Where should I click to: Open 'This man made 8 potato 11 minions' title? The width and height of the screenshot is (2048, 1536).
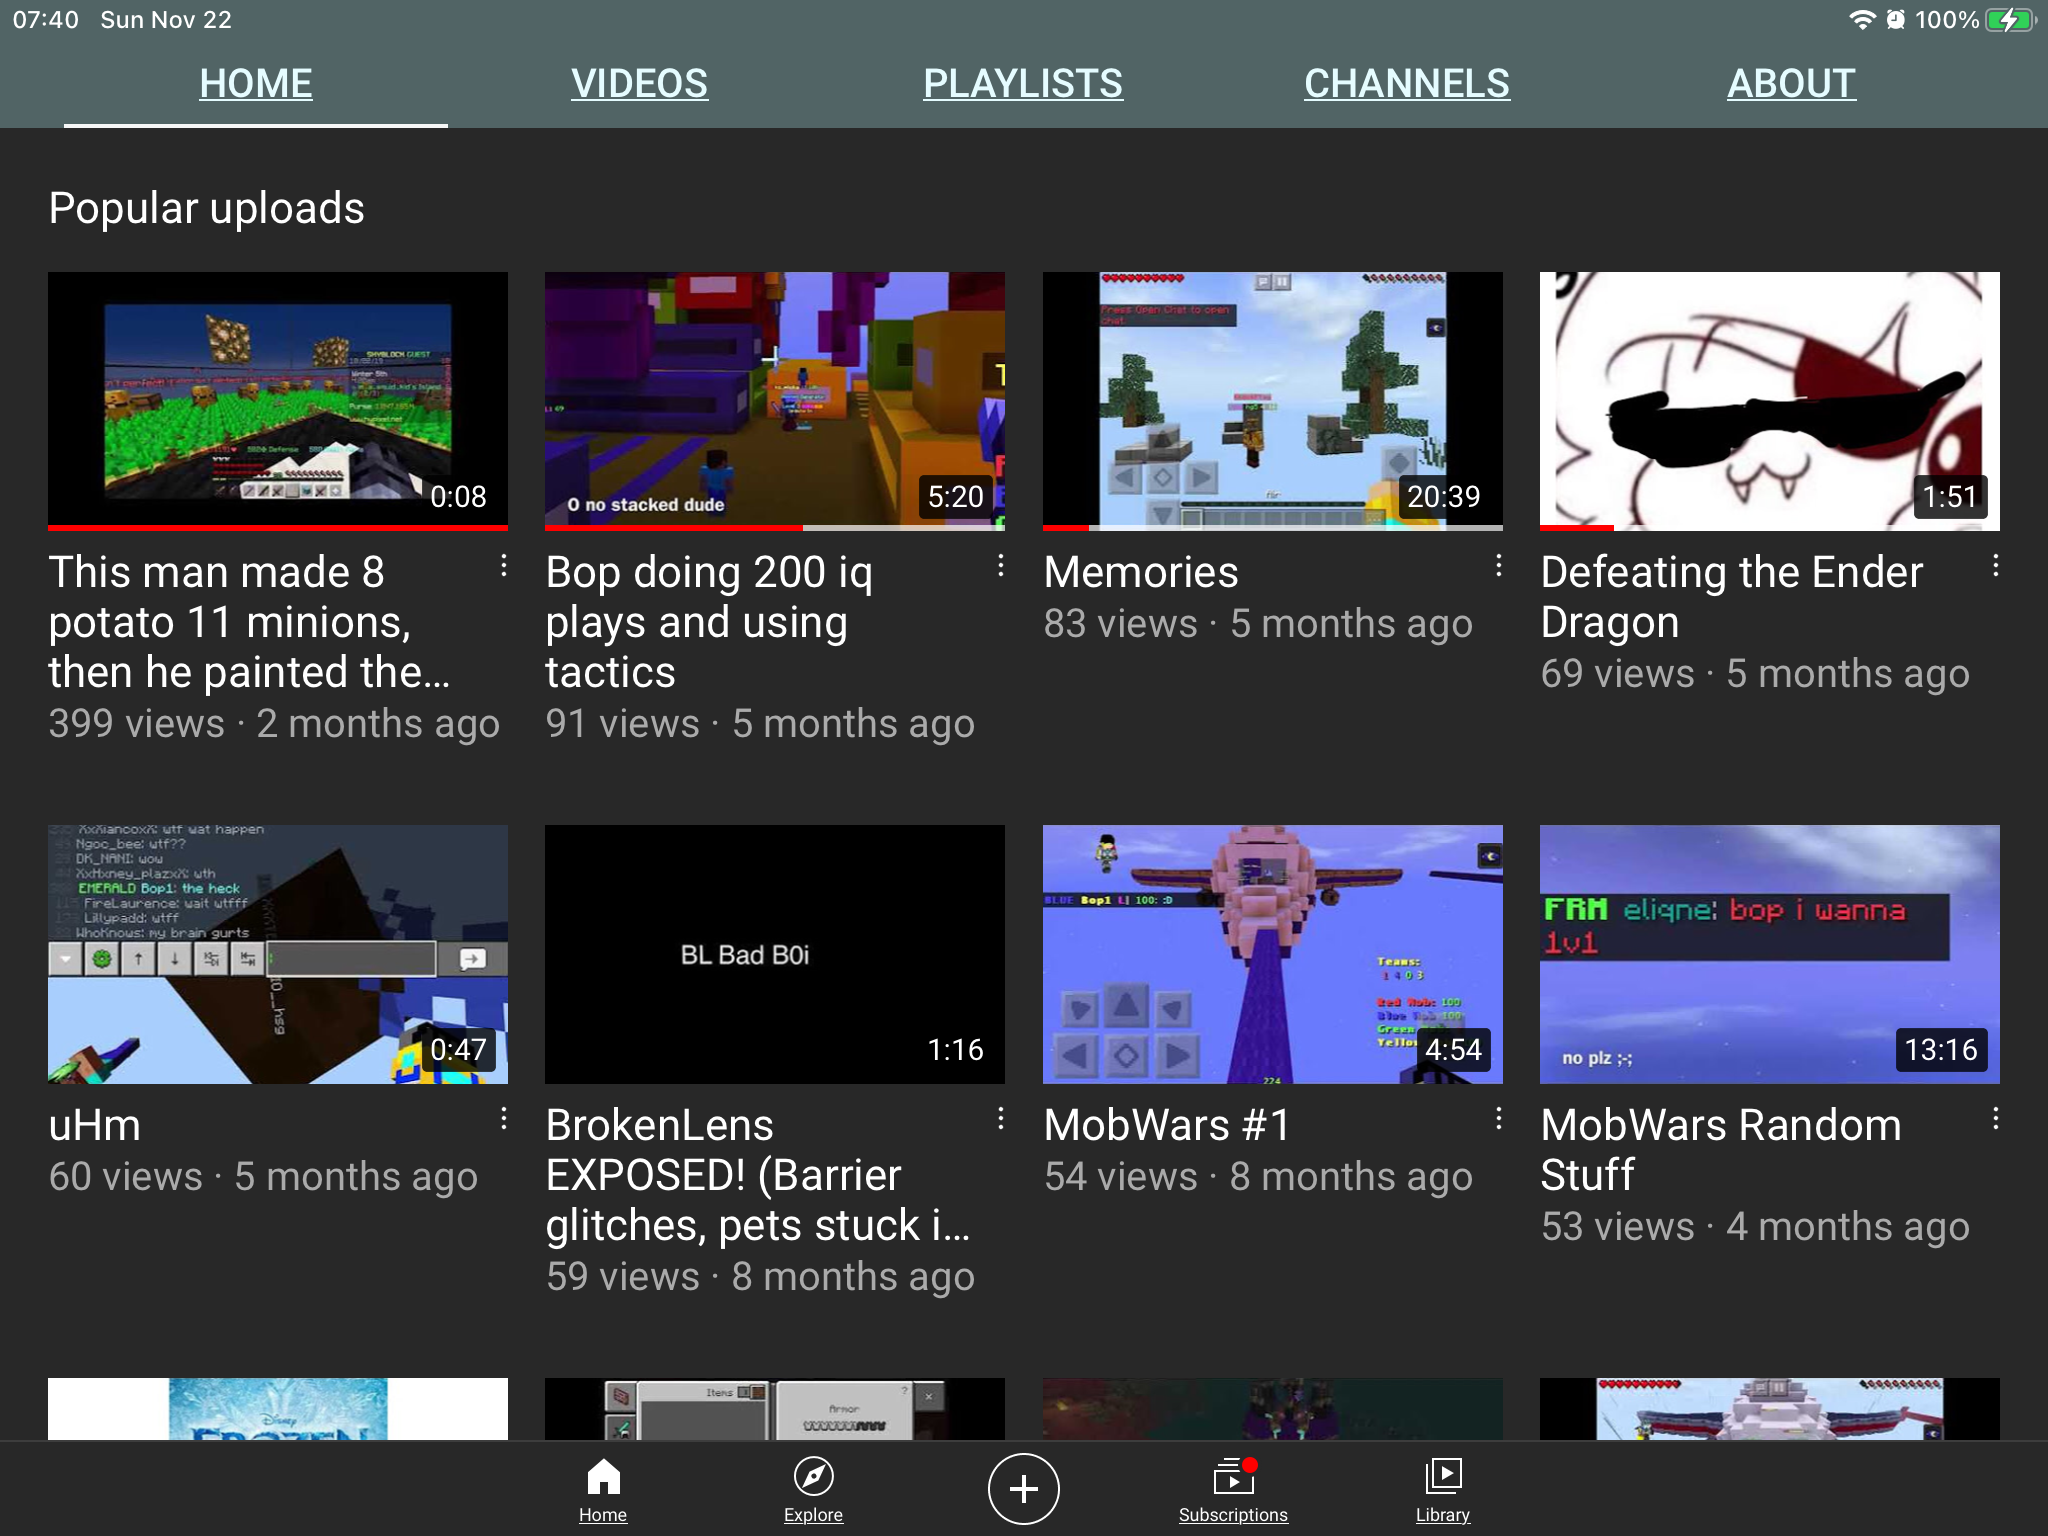[250, 622]
